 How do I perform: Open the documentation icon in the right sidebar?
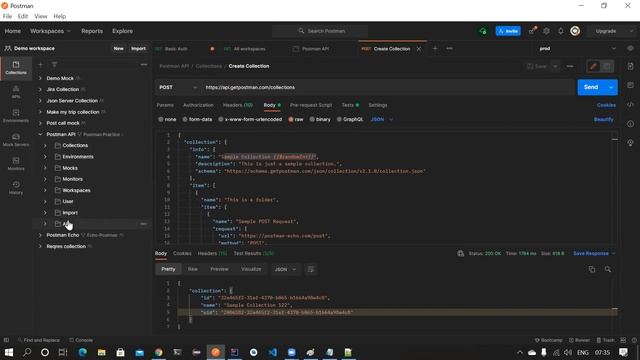pyautogui.click(x=631, y=66)
